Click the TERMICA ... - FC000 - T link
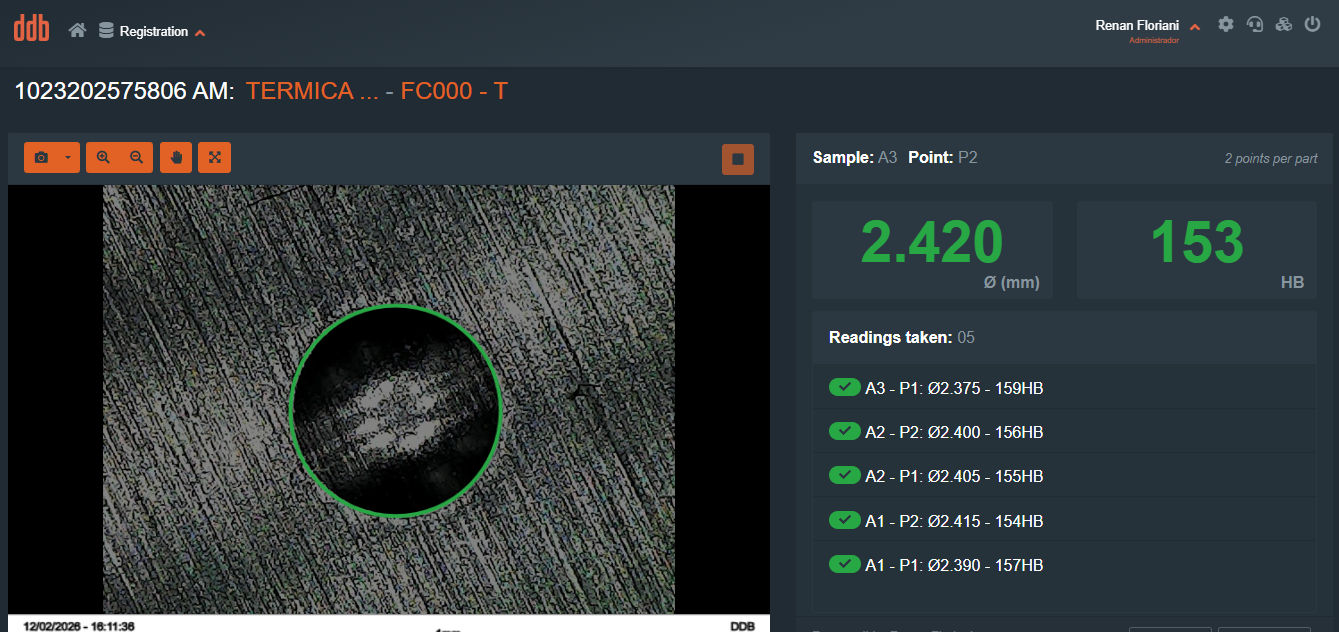Image resolution: width=1339 pixels, height=632 pixels. point(376,92)
